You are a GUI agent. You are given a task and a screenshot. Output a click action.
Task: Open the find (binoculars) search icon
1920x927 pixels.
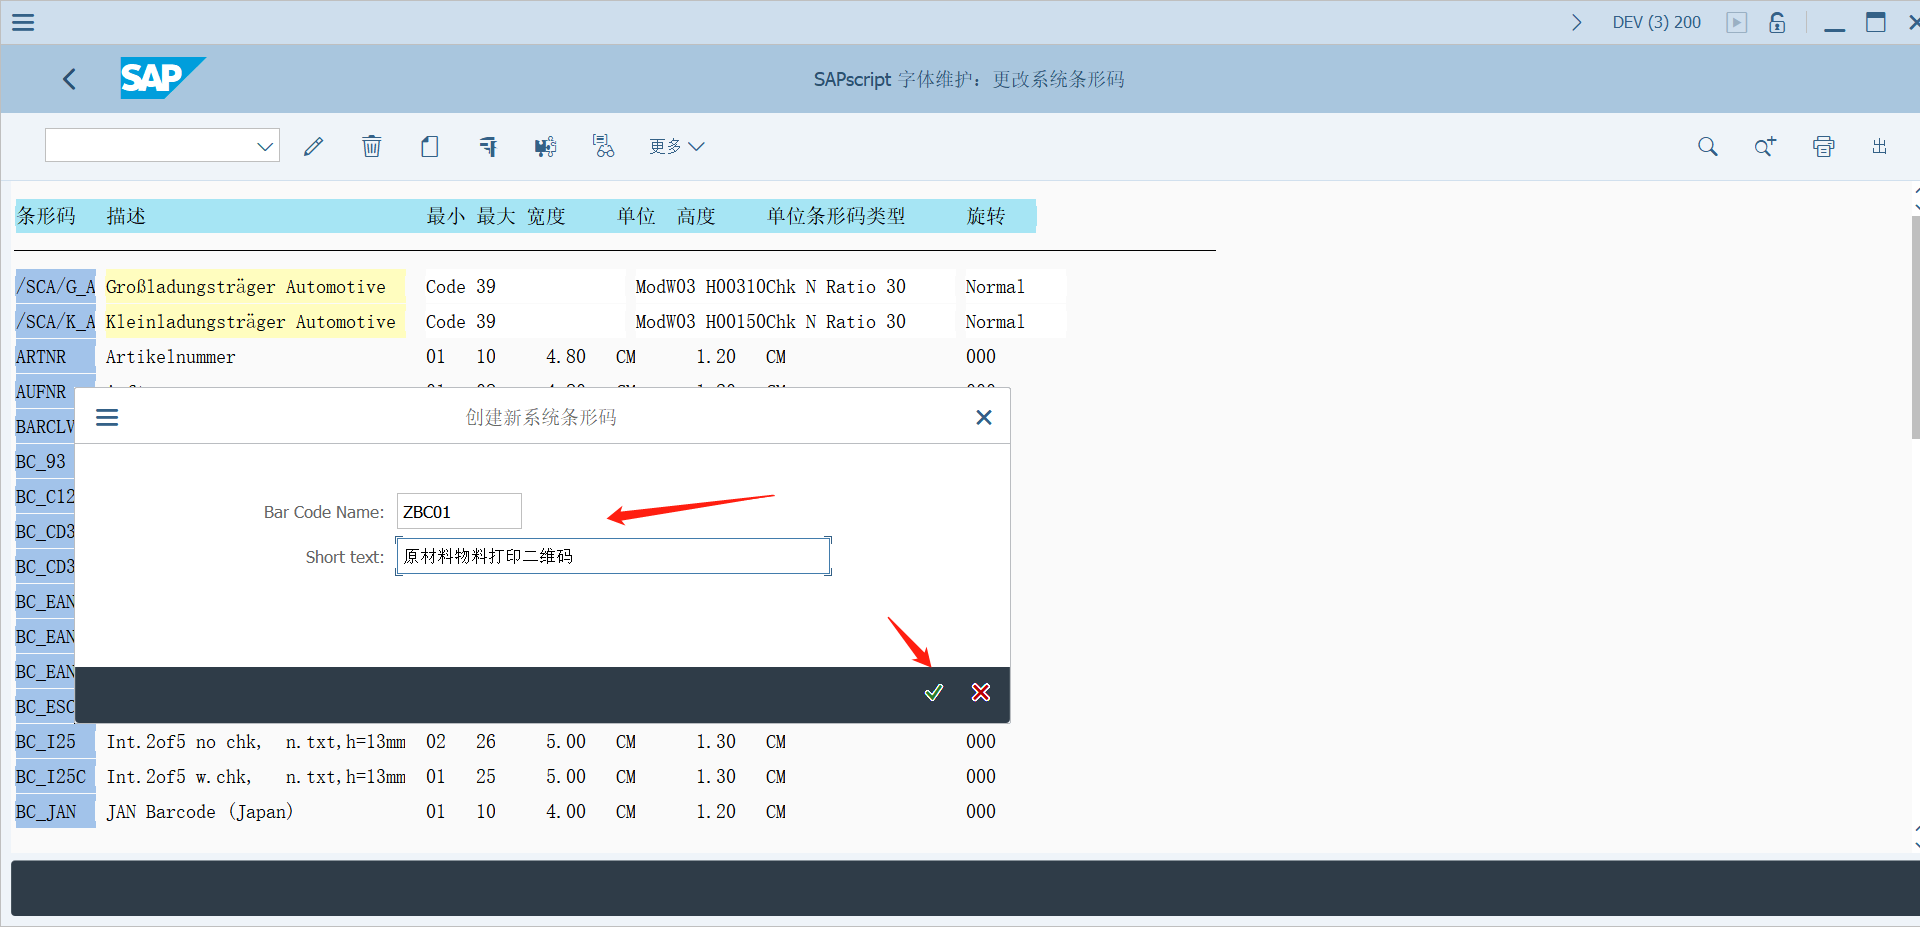point(603,146)
